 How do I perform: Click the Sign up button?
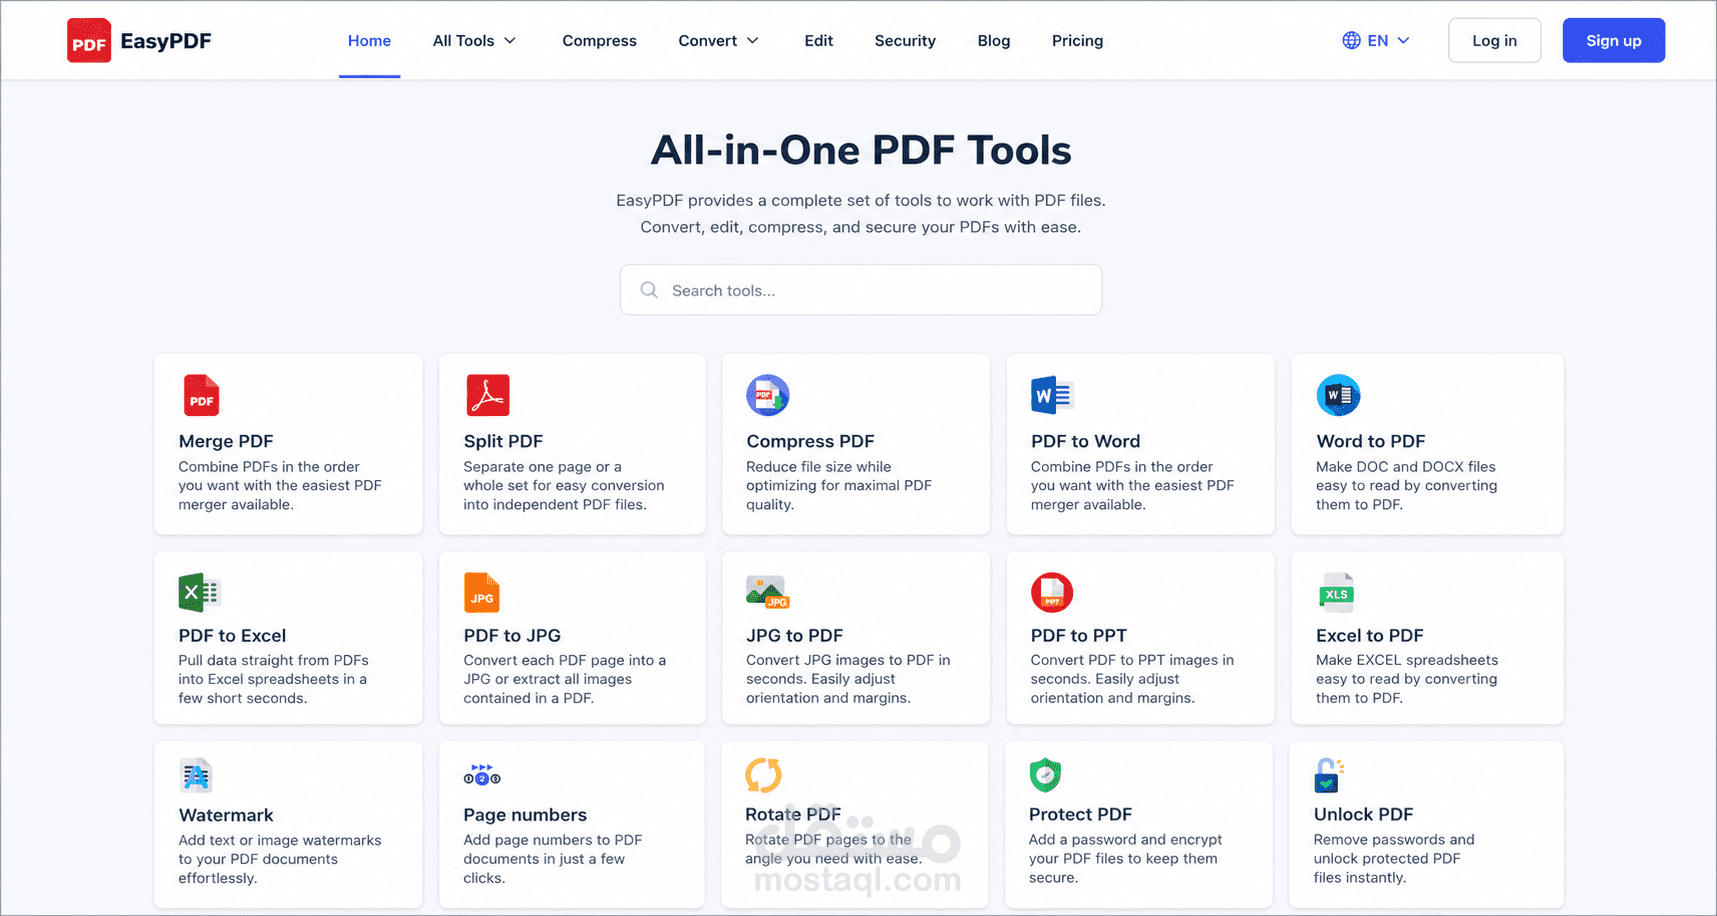1613,41
